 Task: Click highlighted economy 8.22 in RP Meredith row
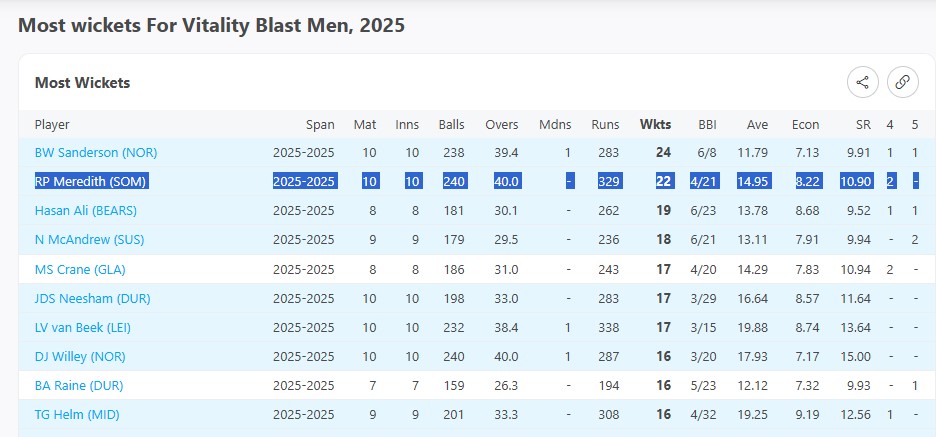(807, 181)
